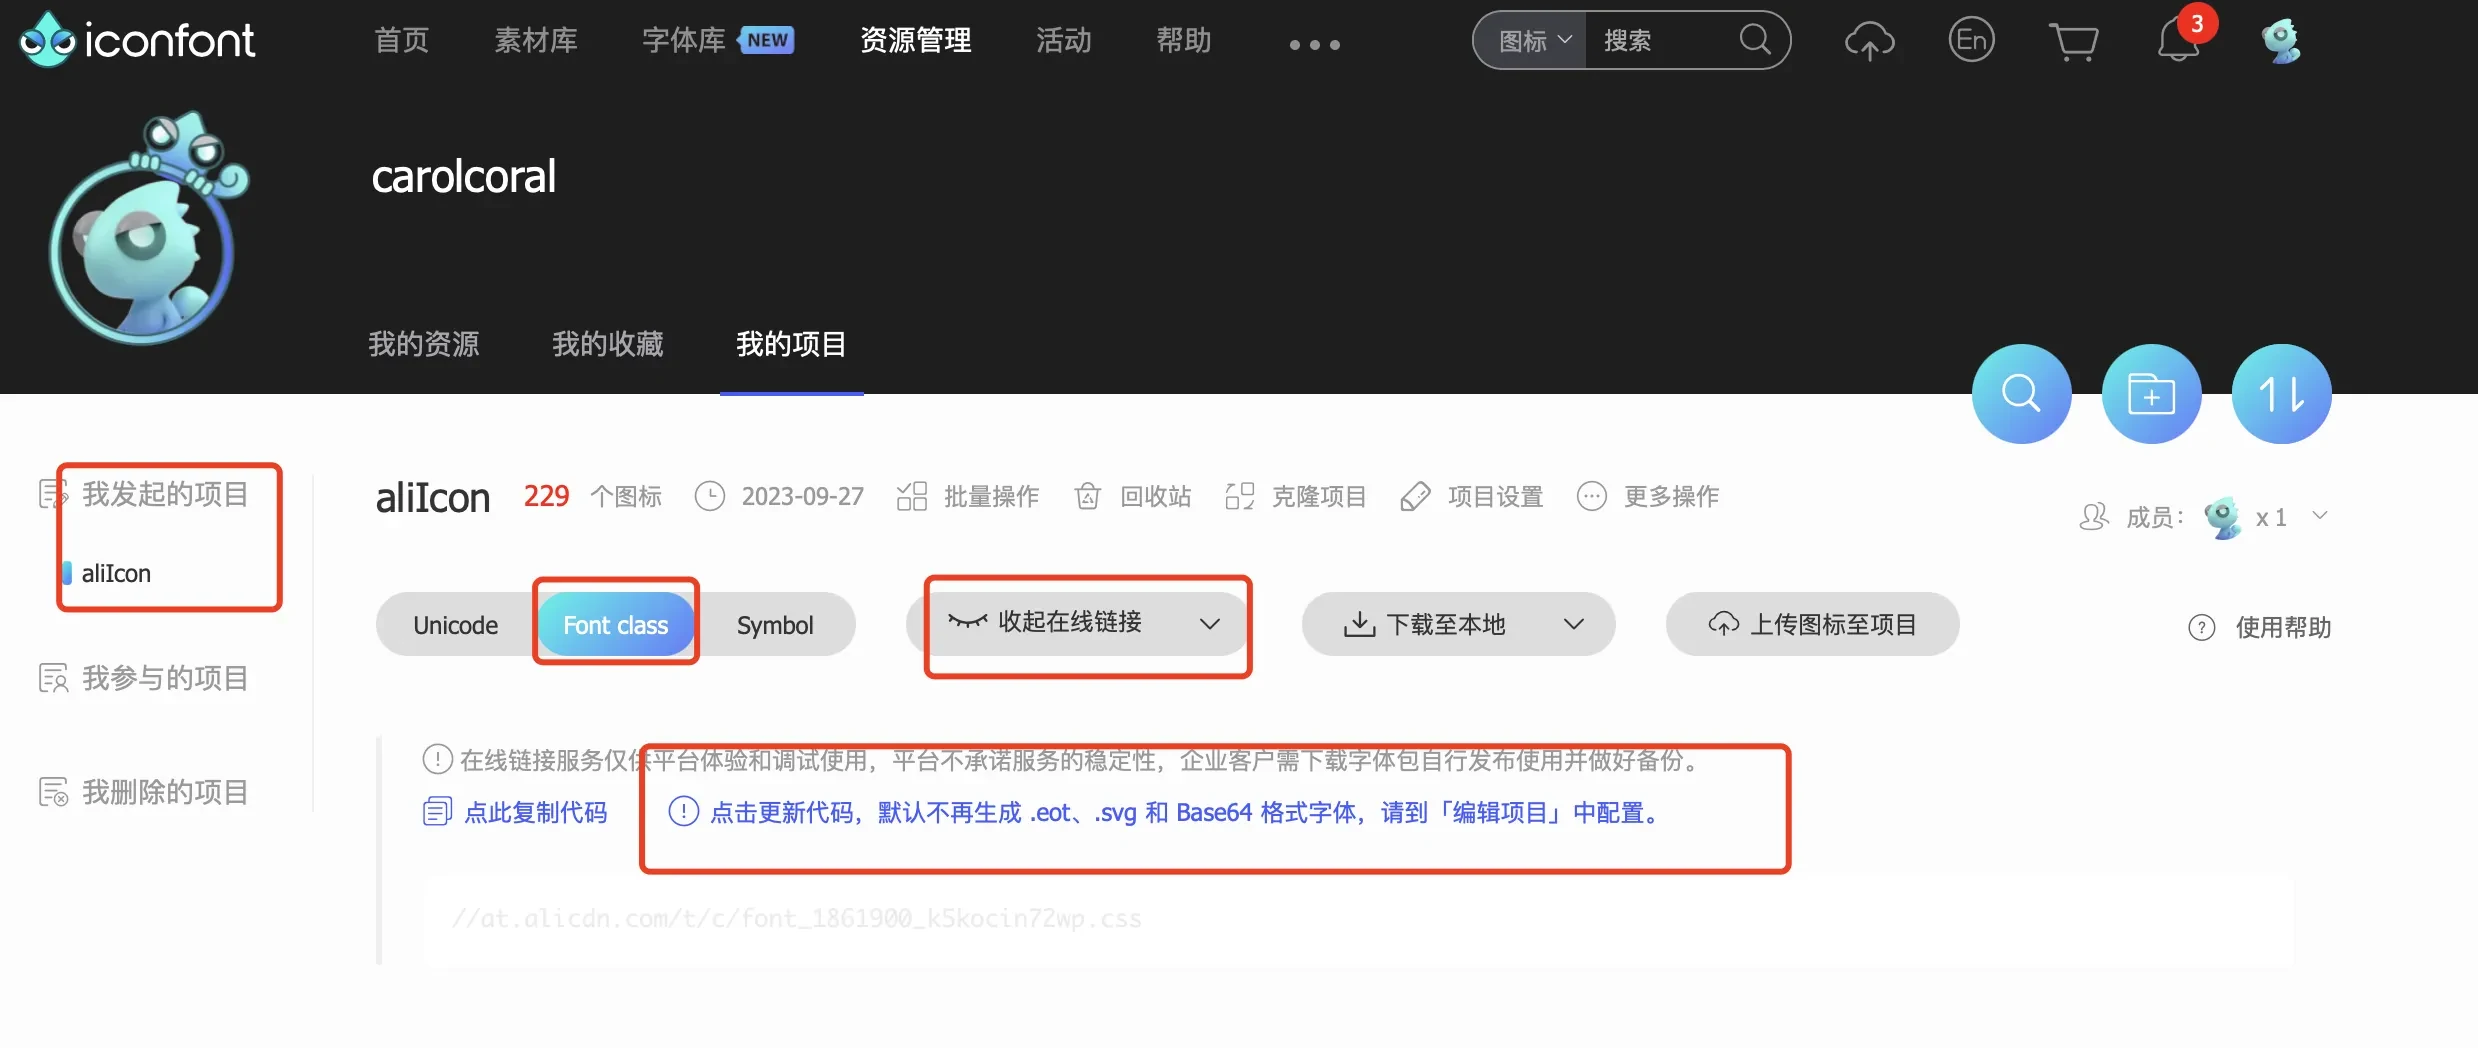Expand the 成员 members chevron
Viewport: 2478px width, 1048px height.
coord(2321,516)
